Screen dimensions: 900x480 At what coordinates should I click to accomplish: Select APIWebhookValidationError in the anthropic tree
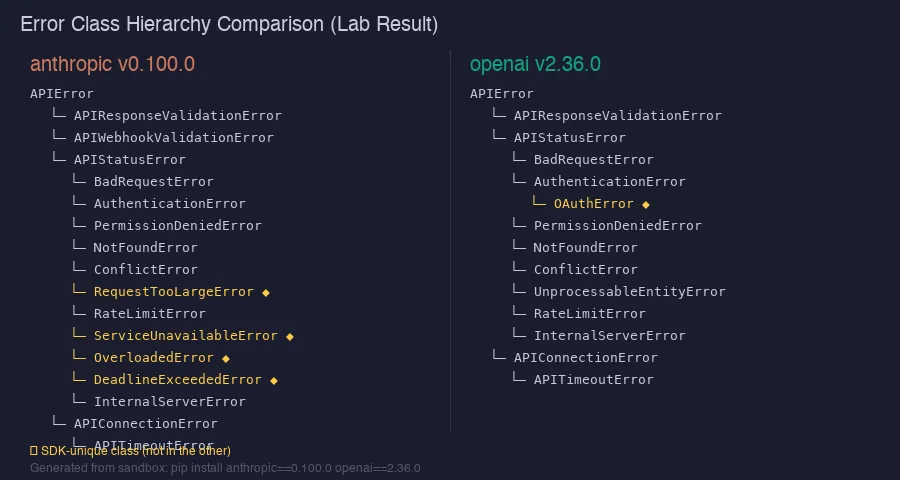(174, 138)
